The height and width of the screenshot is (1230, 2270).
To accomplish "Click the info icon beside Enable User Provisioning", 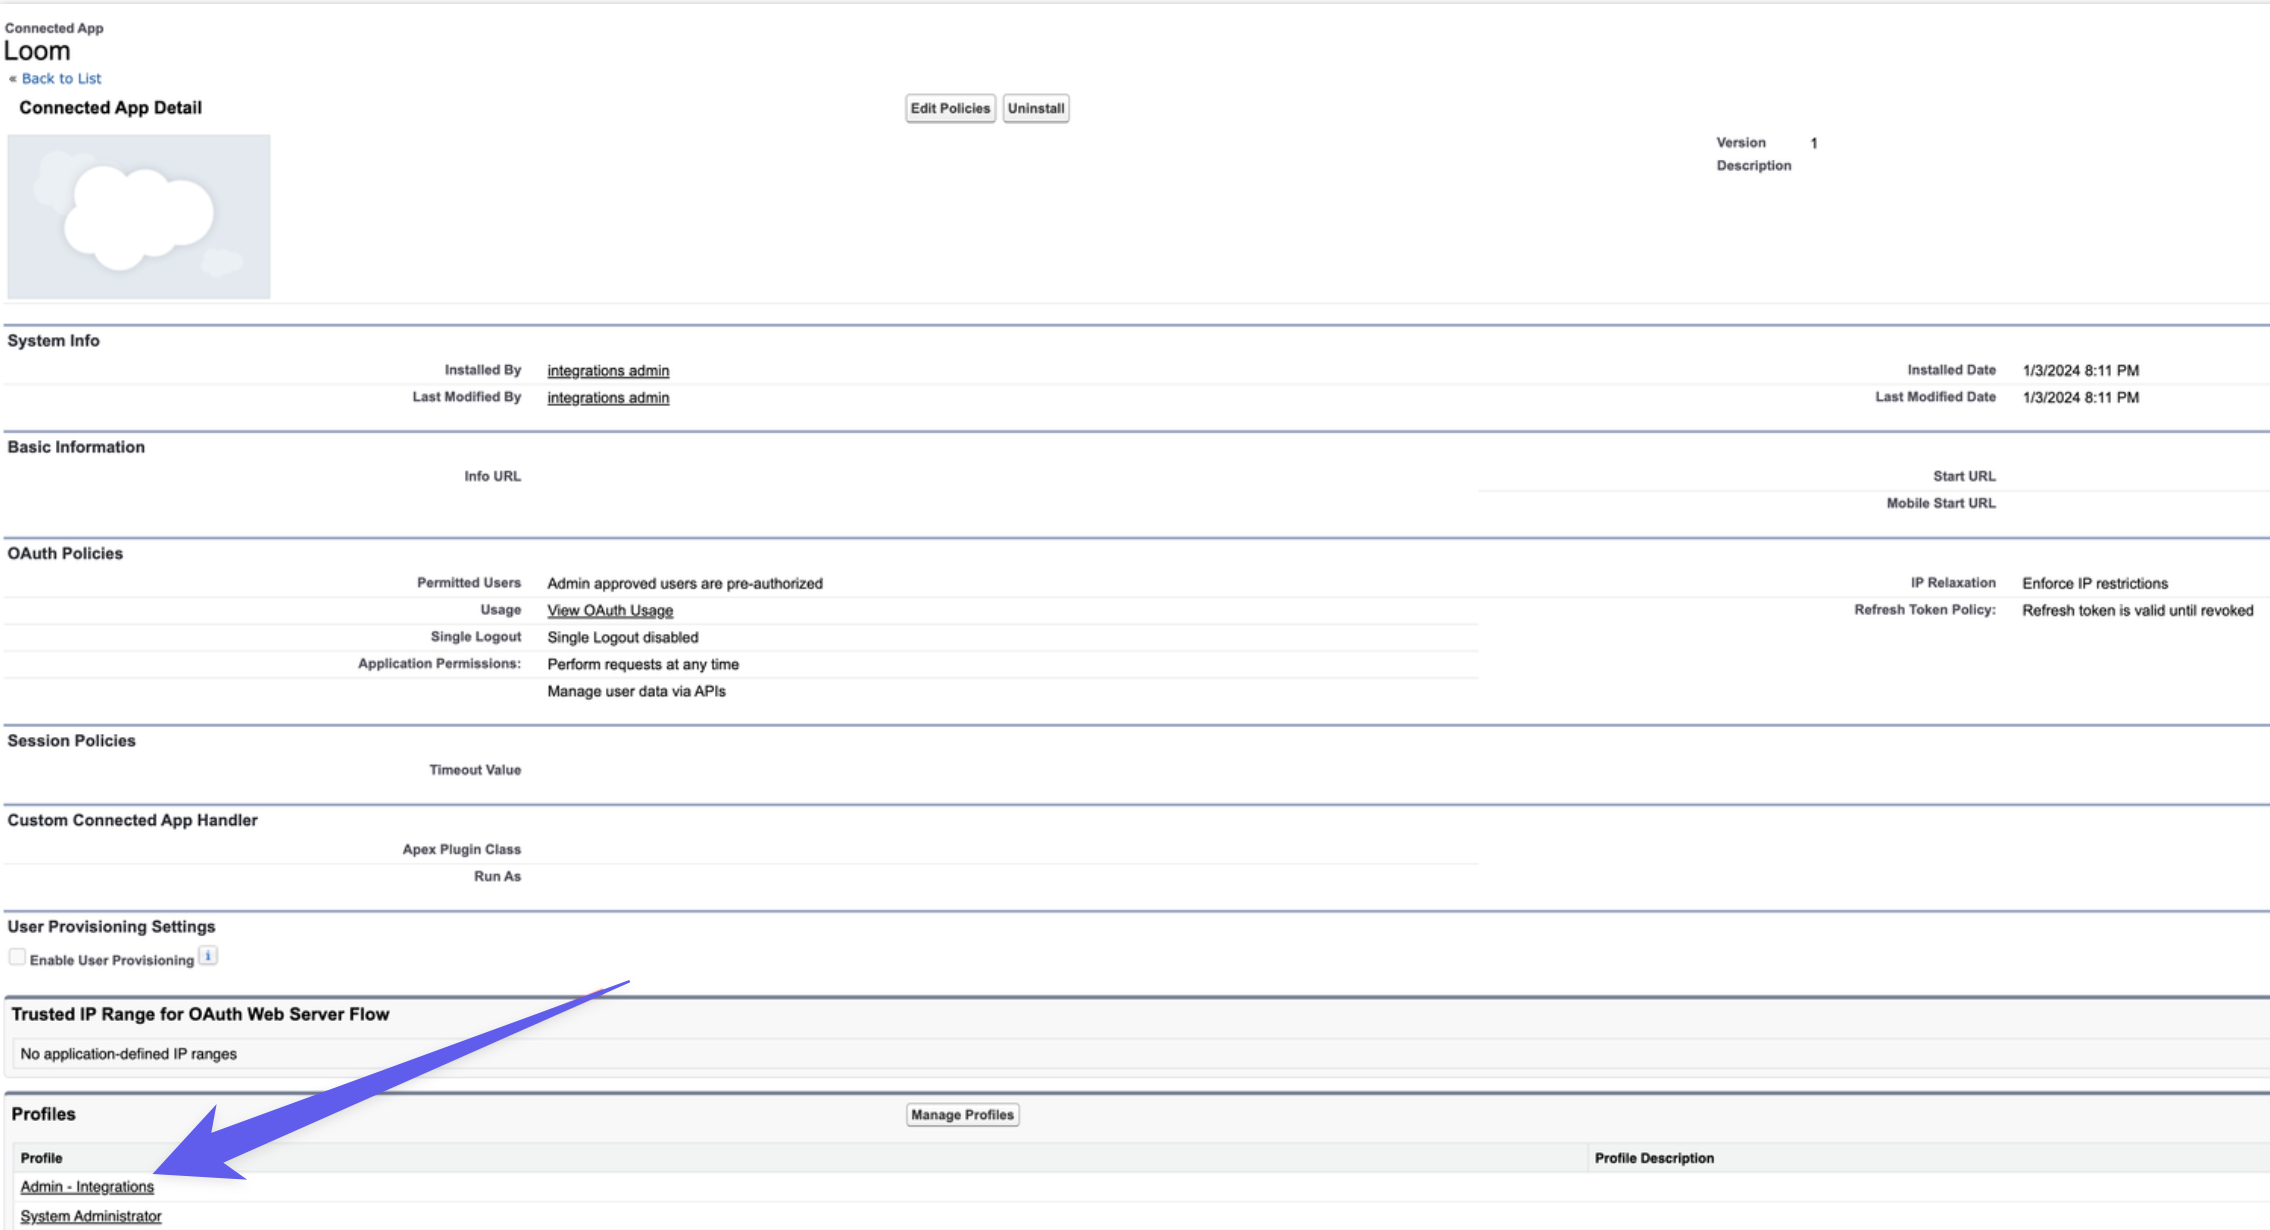I will pos(208,956).
